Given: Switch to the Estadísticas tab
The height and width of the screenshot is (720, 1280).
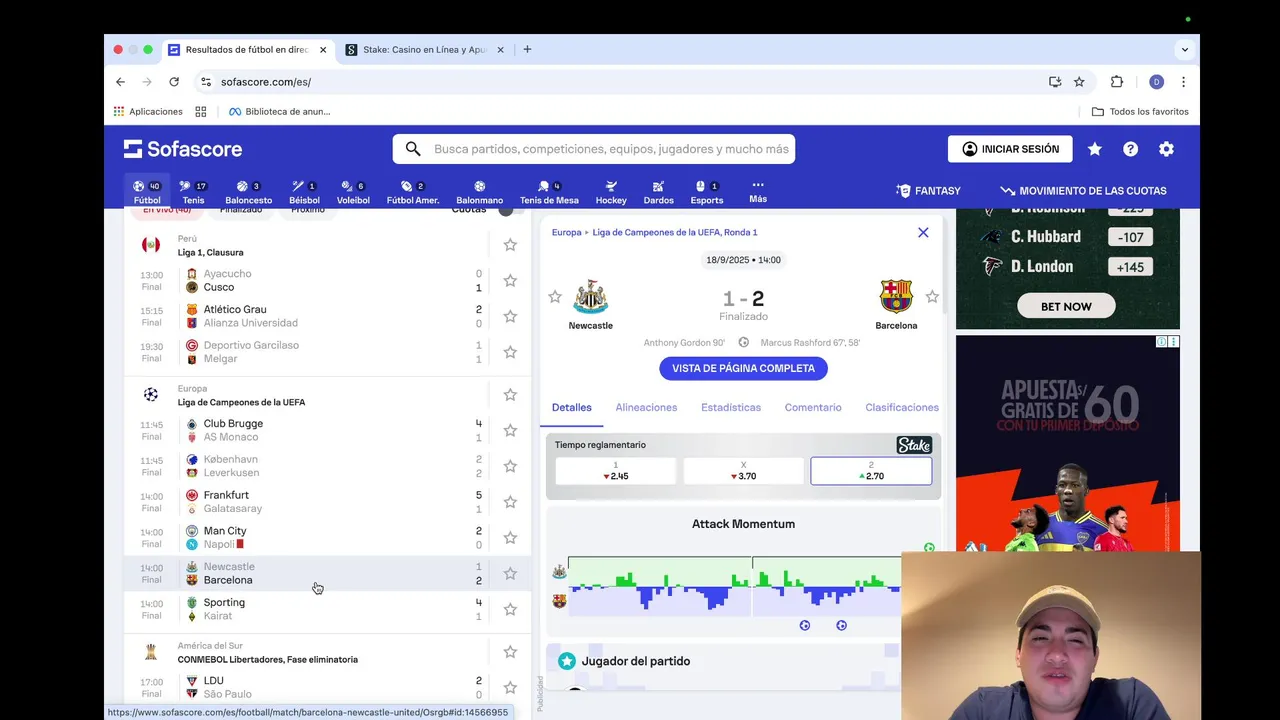Looking at the screenshot, I should (731, 407).
